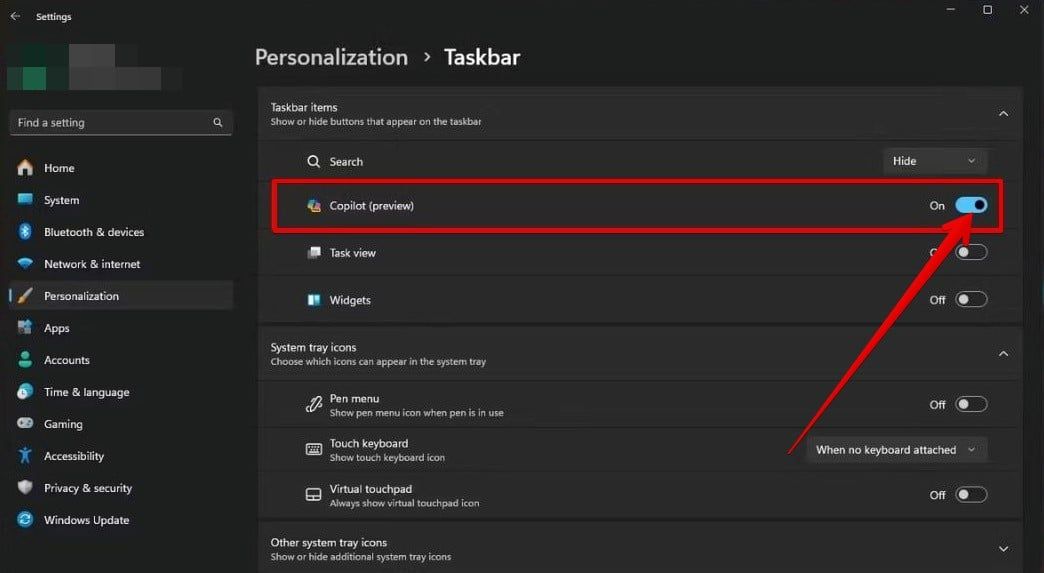Open Touch keyboard 'When no keyboard attached' dropdown

click(896, 450)
